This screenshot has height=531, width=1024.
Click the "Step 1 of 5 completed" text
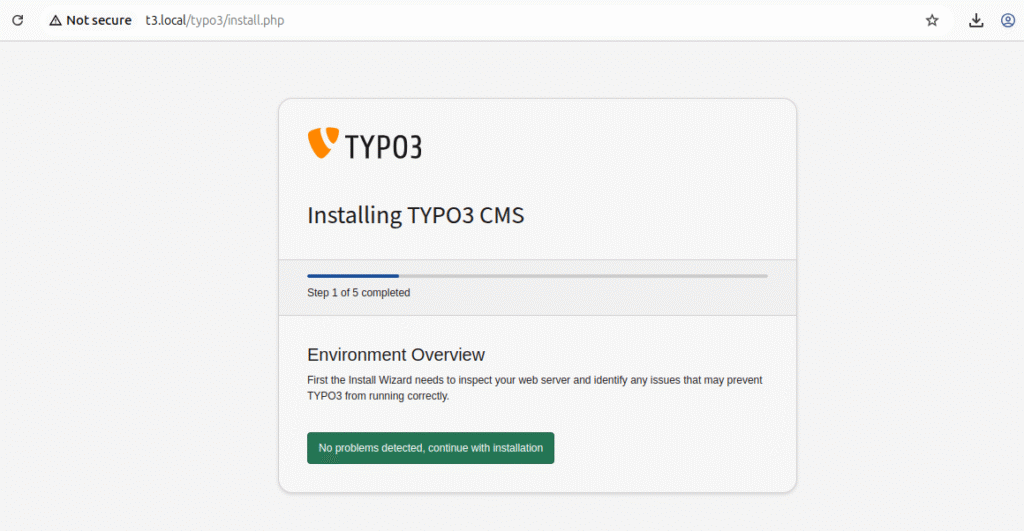tap(358, 293)
